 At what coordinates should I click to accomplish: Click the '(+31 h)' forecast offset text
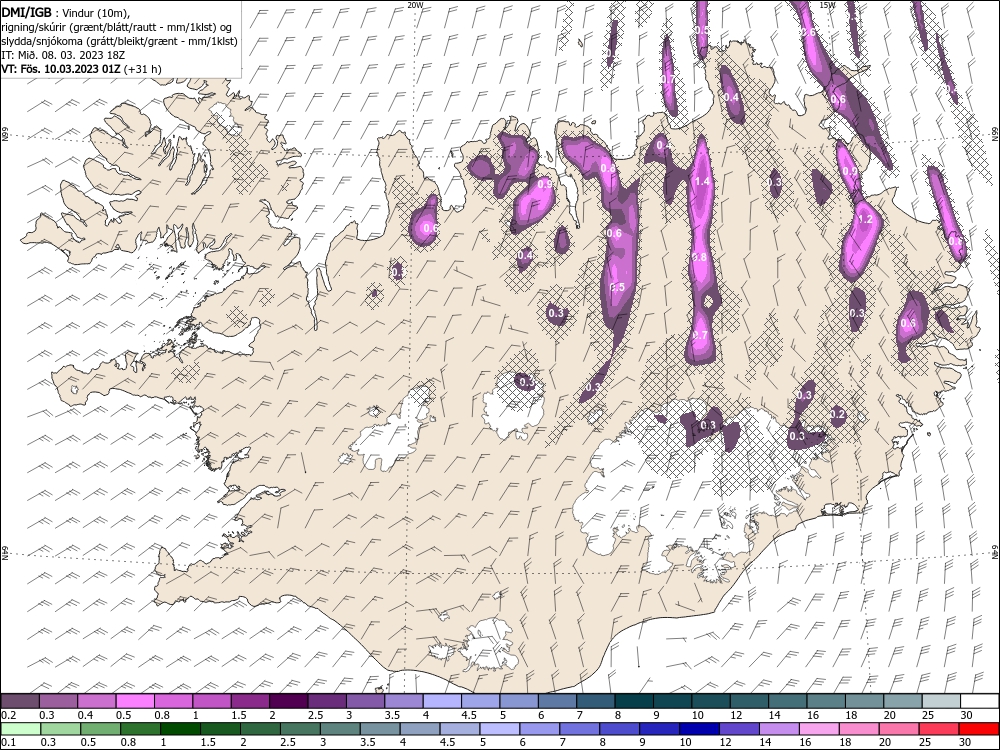tap(143, 69)
